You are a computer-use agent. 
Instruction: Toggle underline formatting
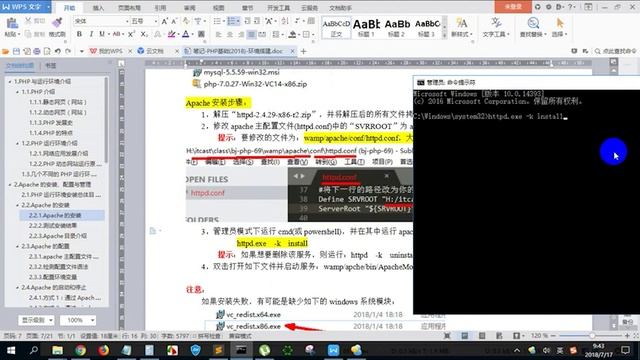tap(102, 34)
